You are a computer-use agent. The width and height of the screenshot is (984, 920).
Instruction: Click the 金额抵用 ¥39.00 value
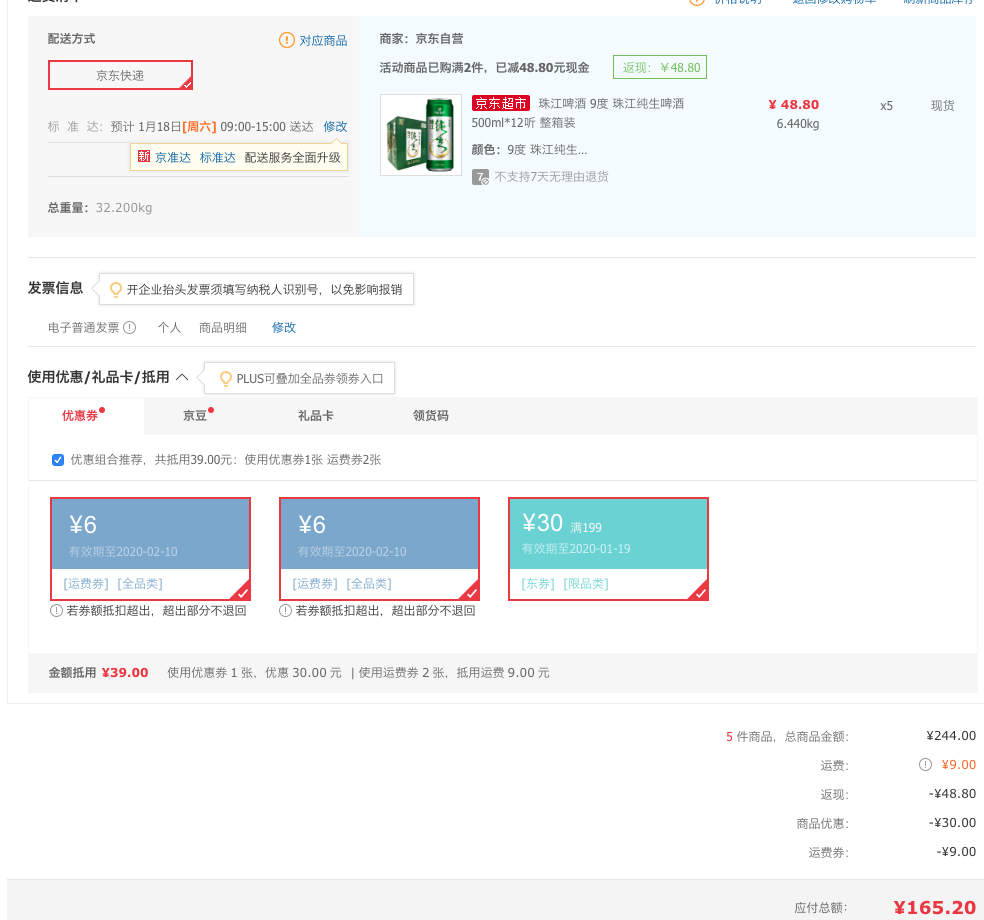click(125, 673)
